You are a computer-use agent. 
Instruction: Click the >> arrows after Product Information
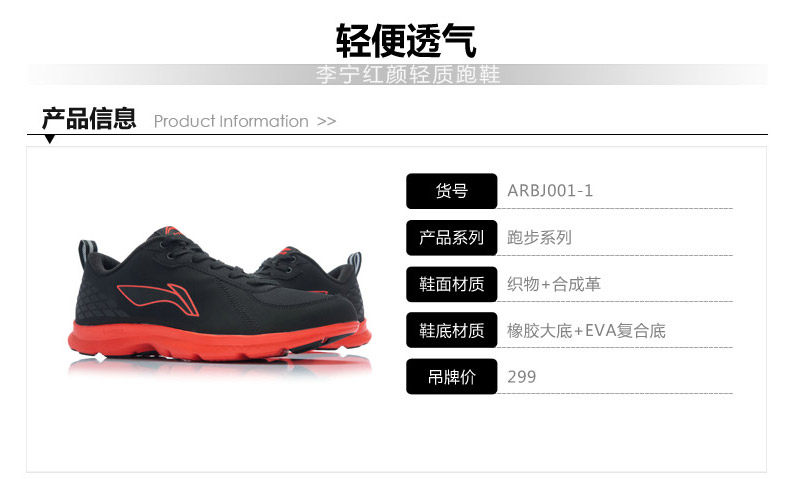326,121
